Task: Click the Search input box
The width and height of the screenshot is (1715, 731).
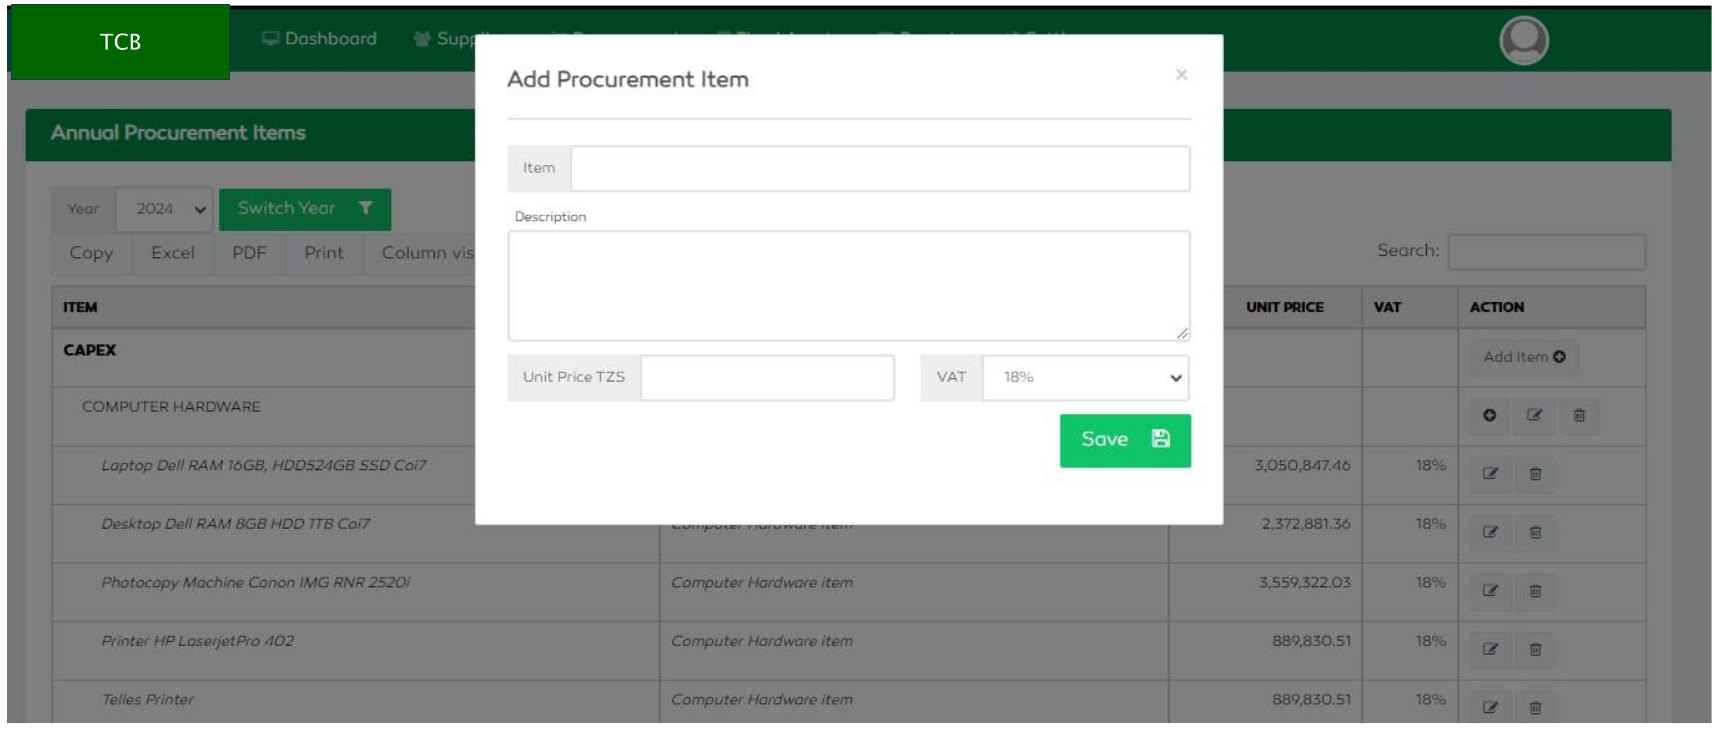Action: (x=1546, y=252)
